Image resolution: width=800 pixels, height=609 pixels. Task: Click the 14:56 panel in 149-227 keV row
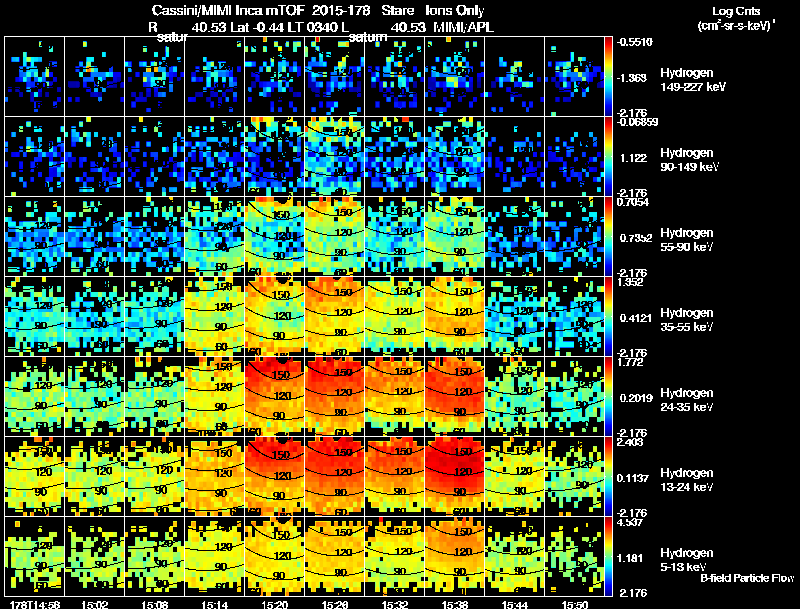pos(35,77)
